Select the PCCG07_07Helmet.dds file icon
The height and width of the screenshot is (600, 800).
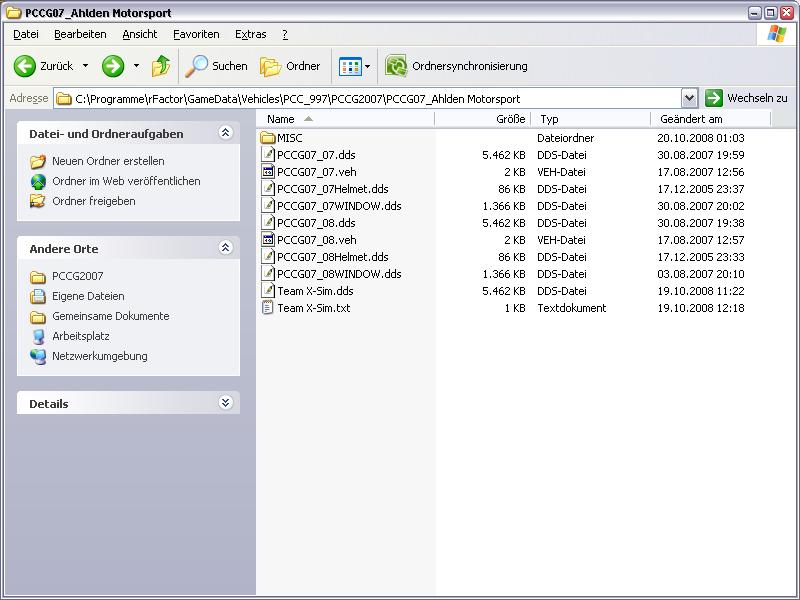[x=268, y=189]
